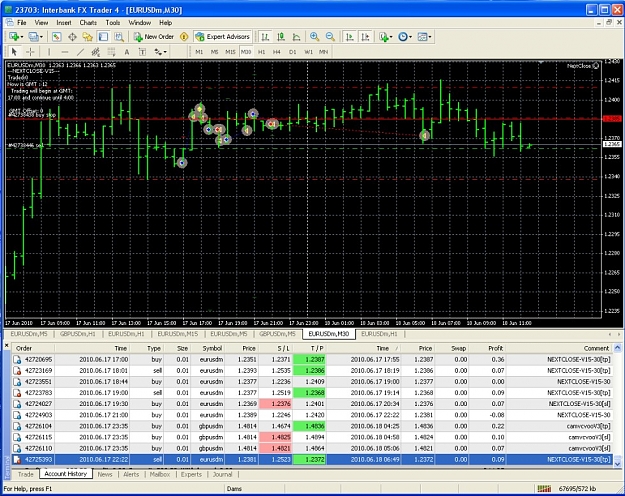Sort history by Symbol column header
Image resolution: width=625 pixels, height=496 pixels.
pos(208,348)
